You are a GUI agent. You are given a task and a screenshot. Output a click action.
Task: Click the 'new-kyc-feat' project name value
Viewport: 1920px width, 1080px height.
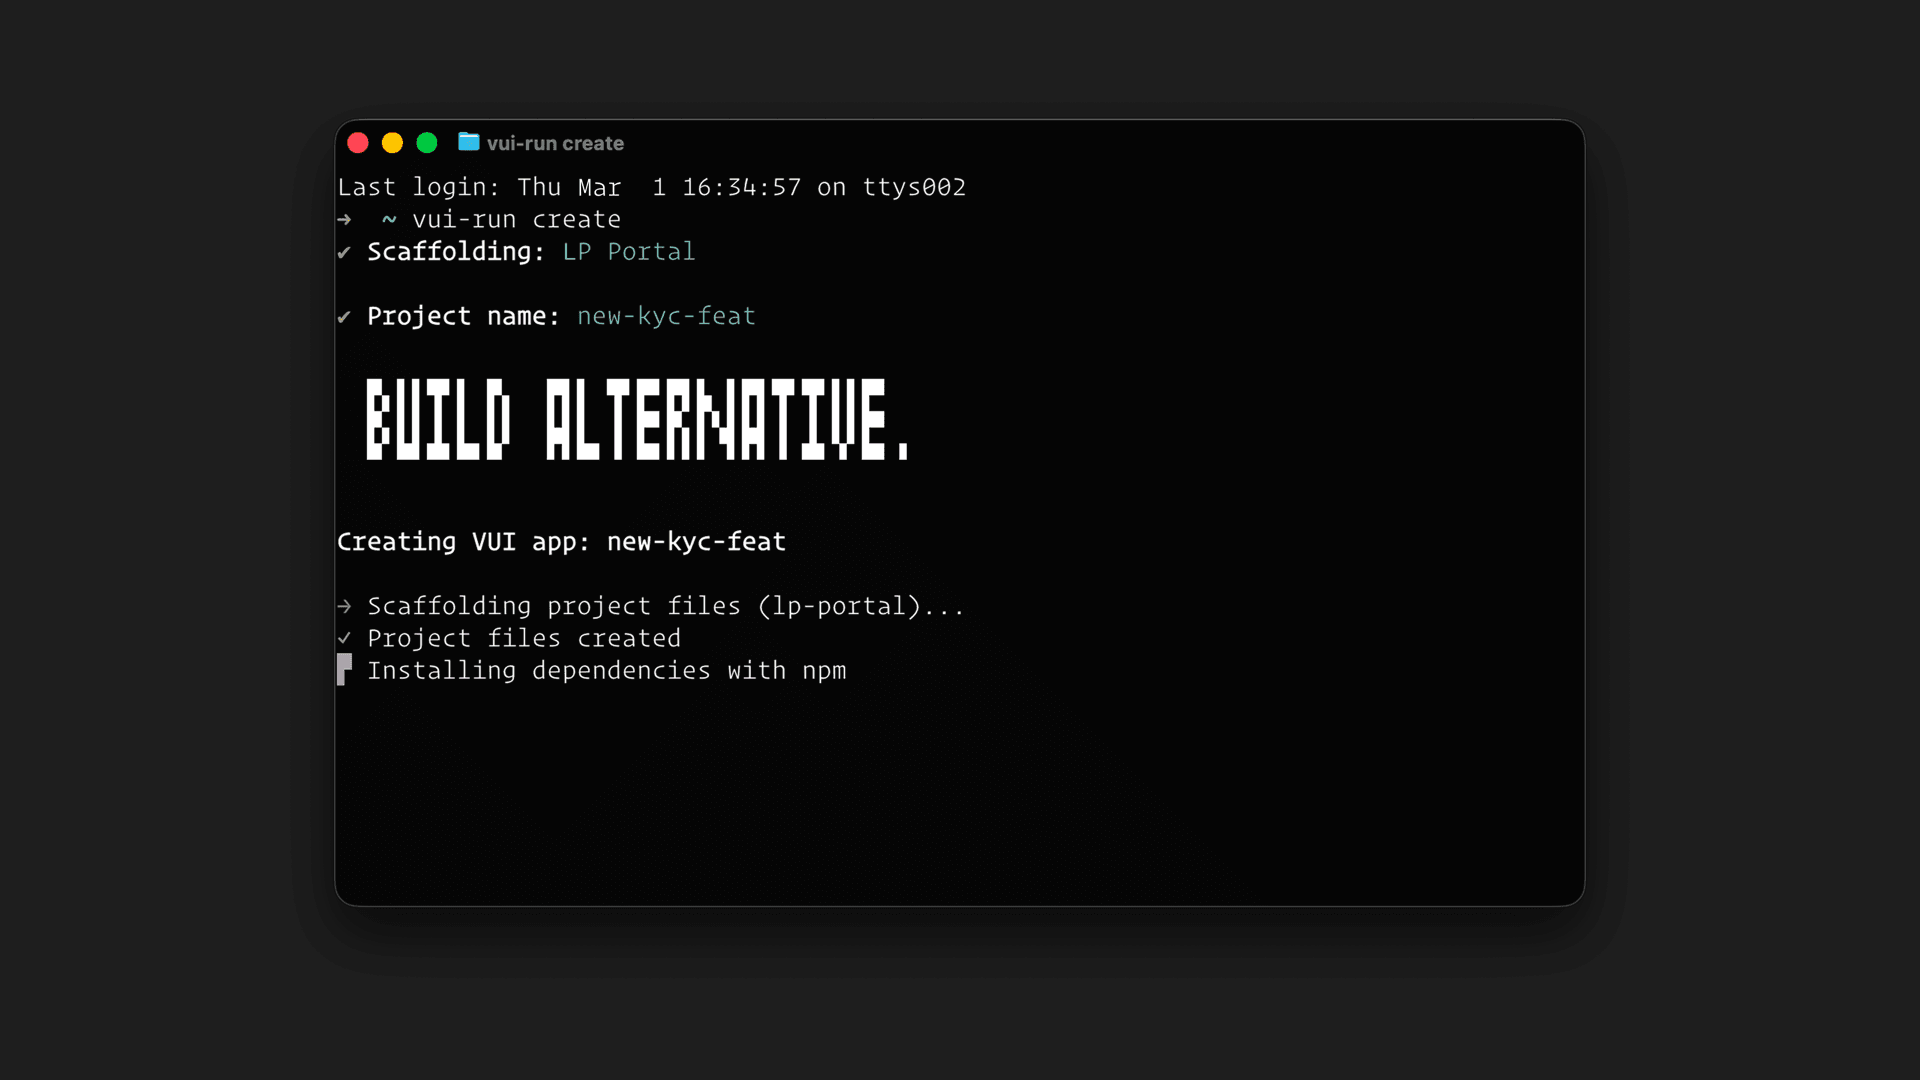tap(666, 316)
